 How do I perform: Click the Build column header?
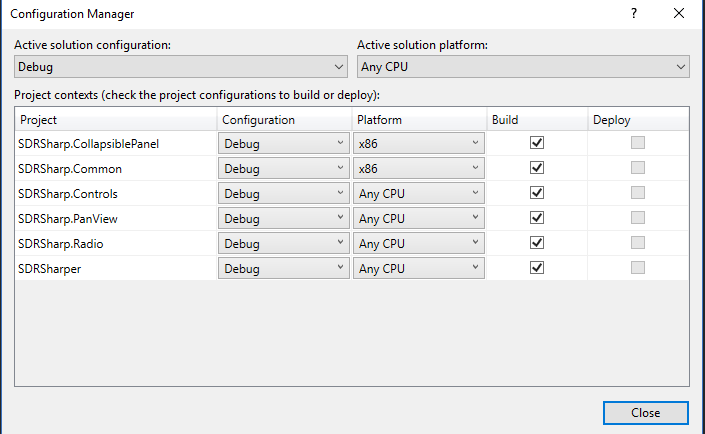tap(536, 119)
